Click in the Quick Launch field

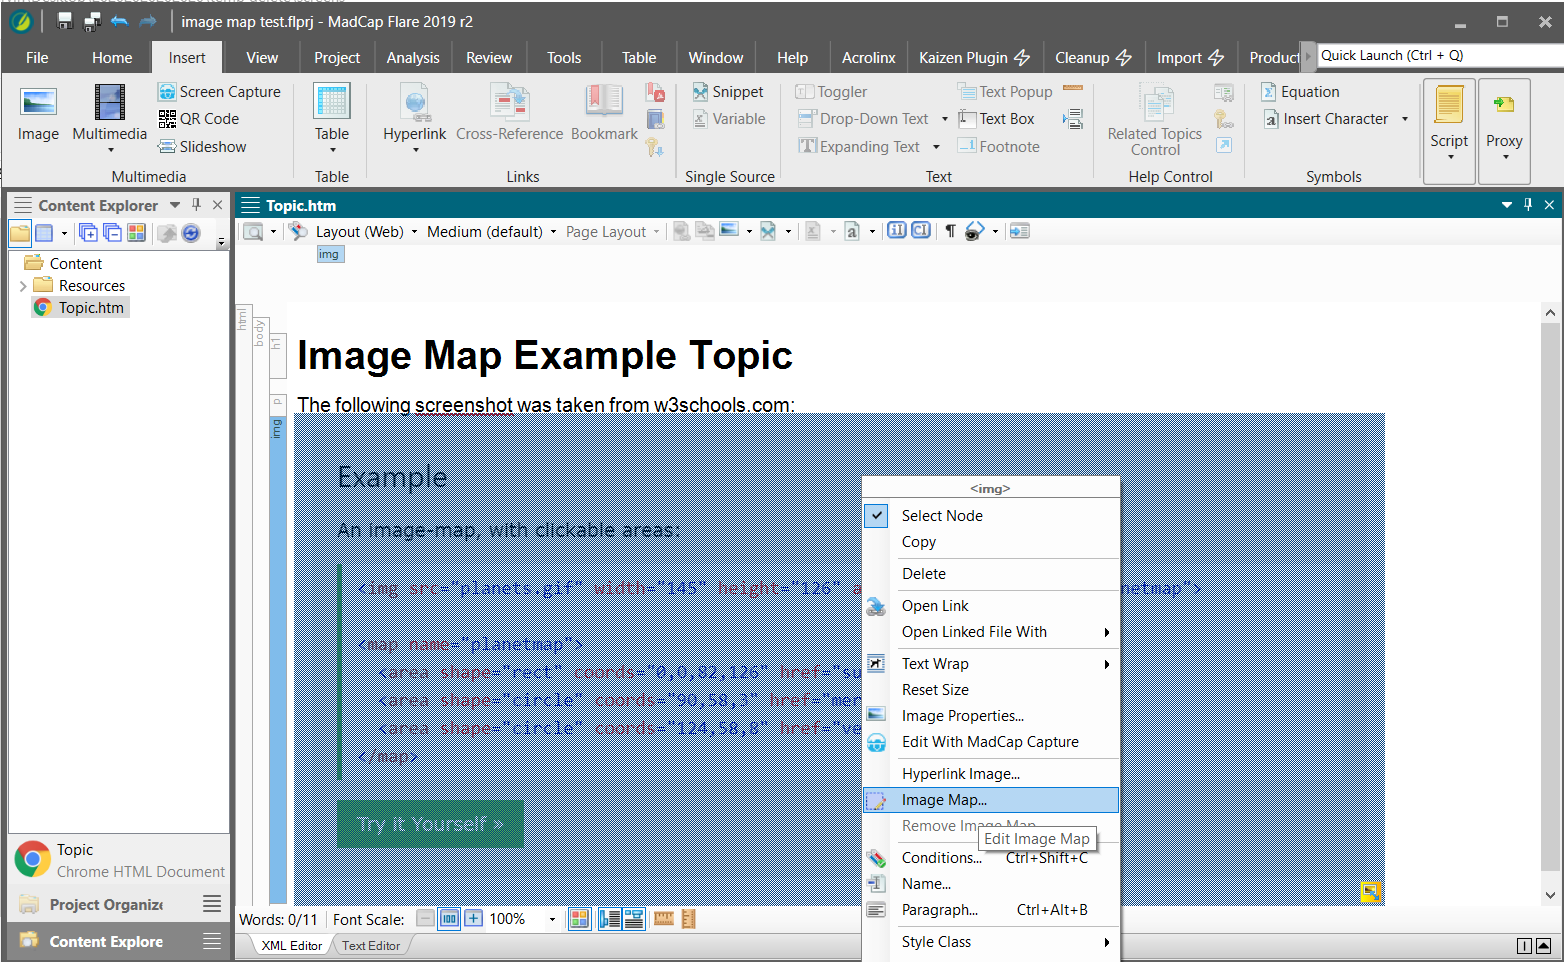[x=1440, y=55]
